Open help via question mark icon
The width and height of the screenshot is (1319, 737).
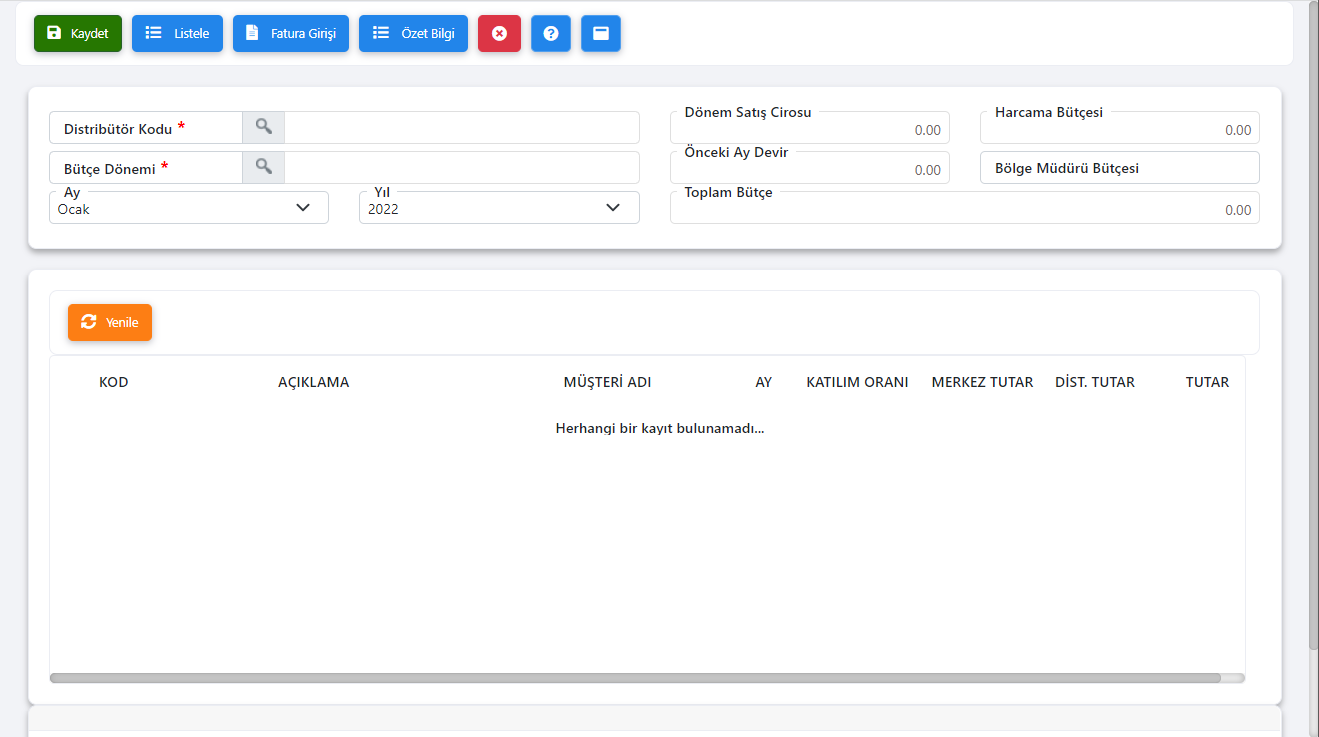(550, 33)
